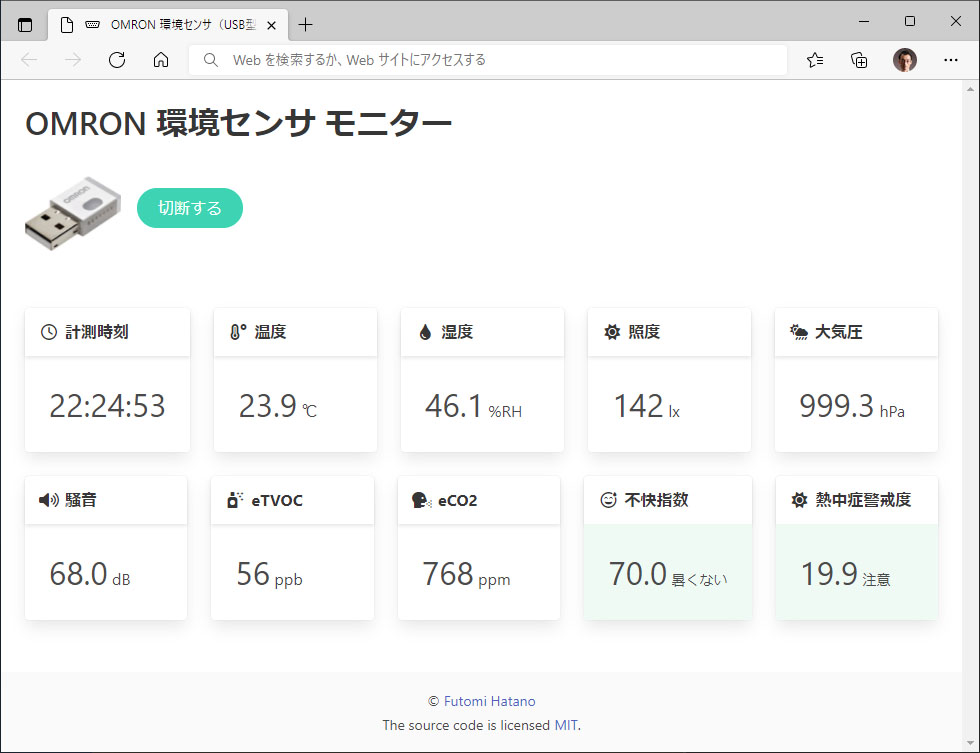Click the thermometer icon beside 温度
This screenshot has width=980, height=753.
[238, 332]
